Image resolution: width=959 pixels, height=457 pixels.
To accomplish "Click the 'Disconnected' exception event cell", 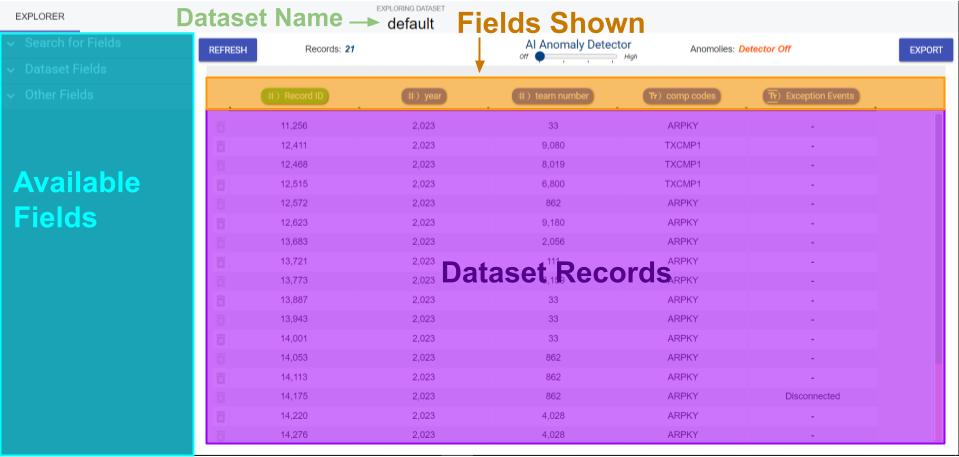I will pyautogui.click(x=812, y=396).
